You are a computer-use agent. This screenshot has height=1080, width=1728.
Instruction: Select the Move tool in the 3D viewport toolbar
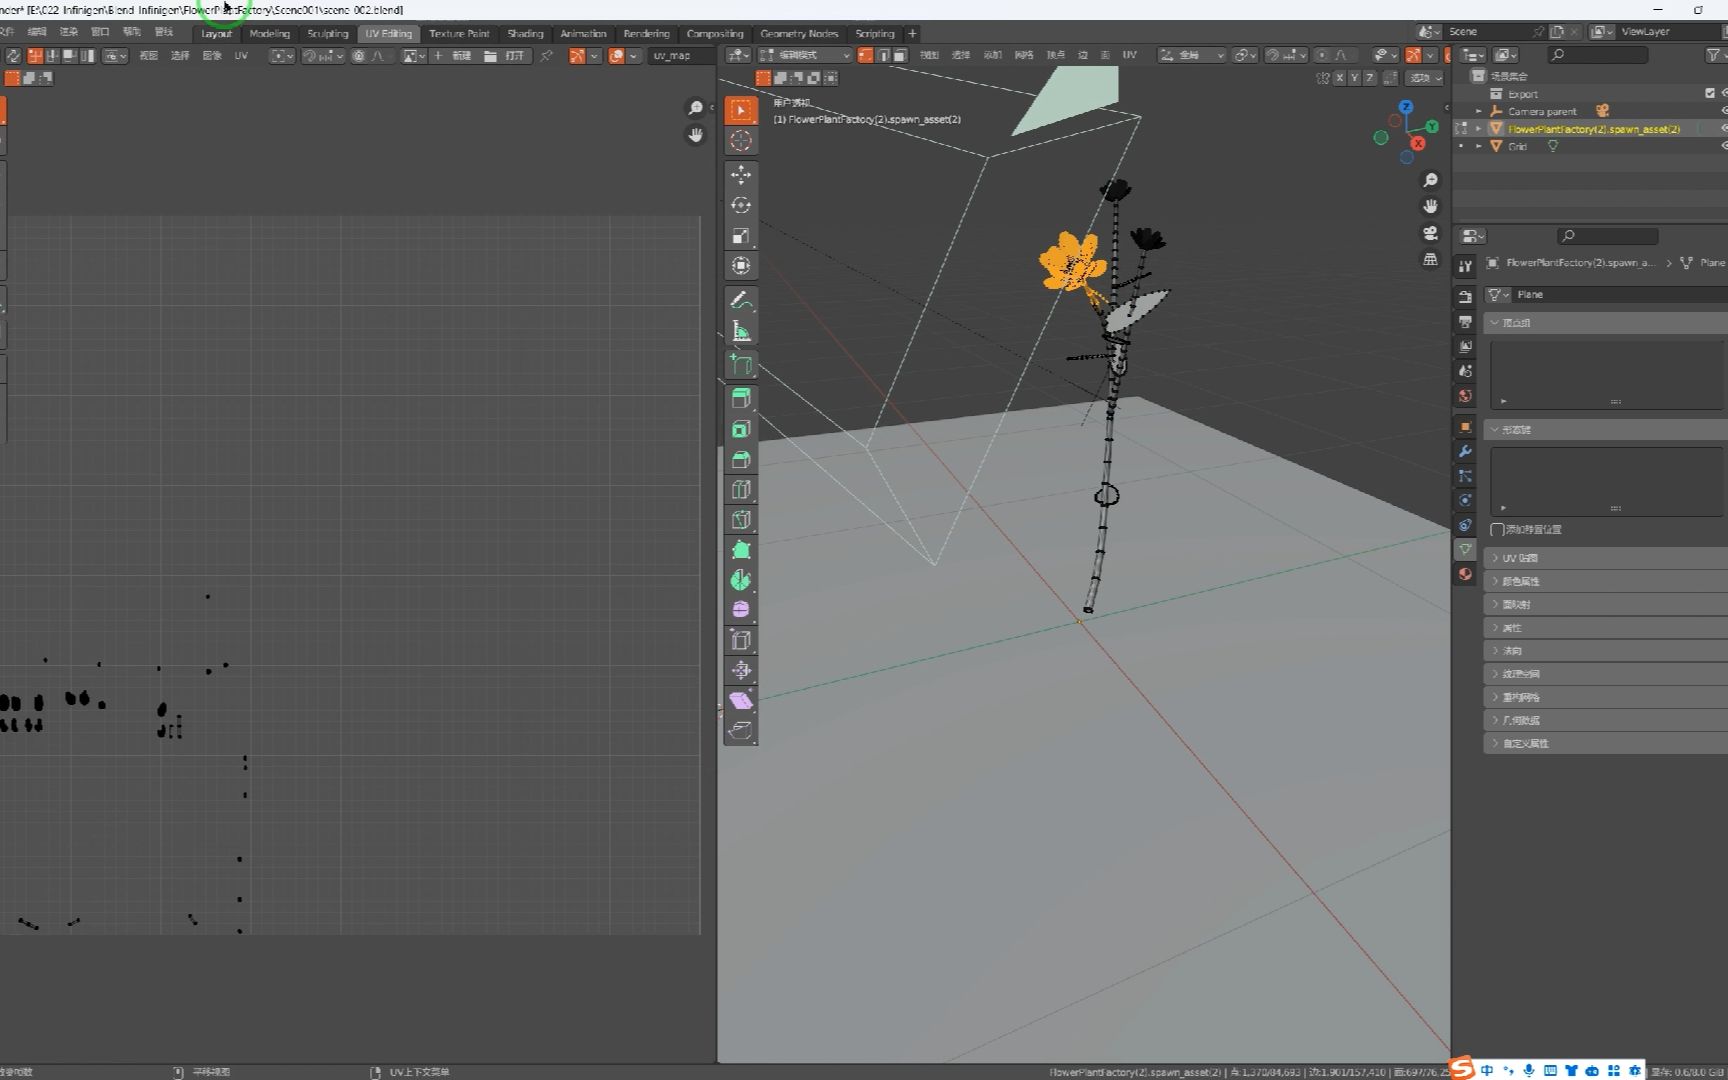pos(741,174)
